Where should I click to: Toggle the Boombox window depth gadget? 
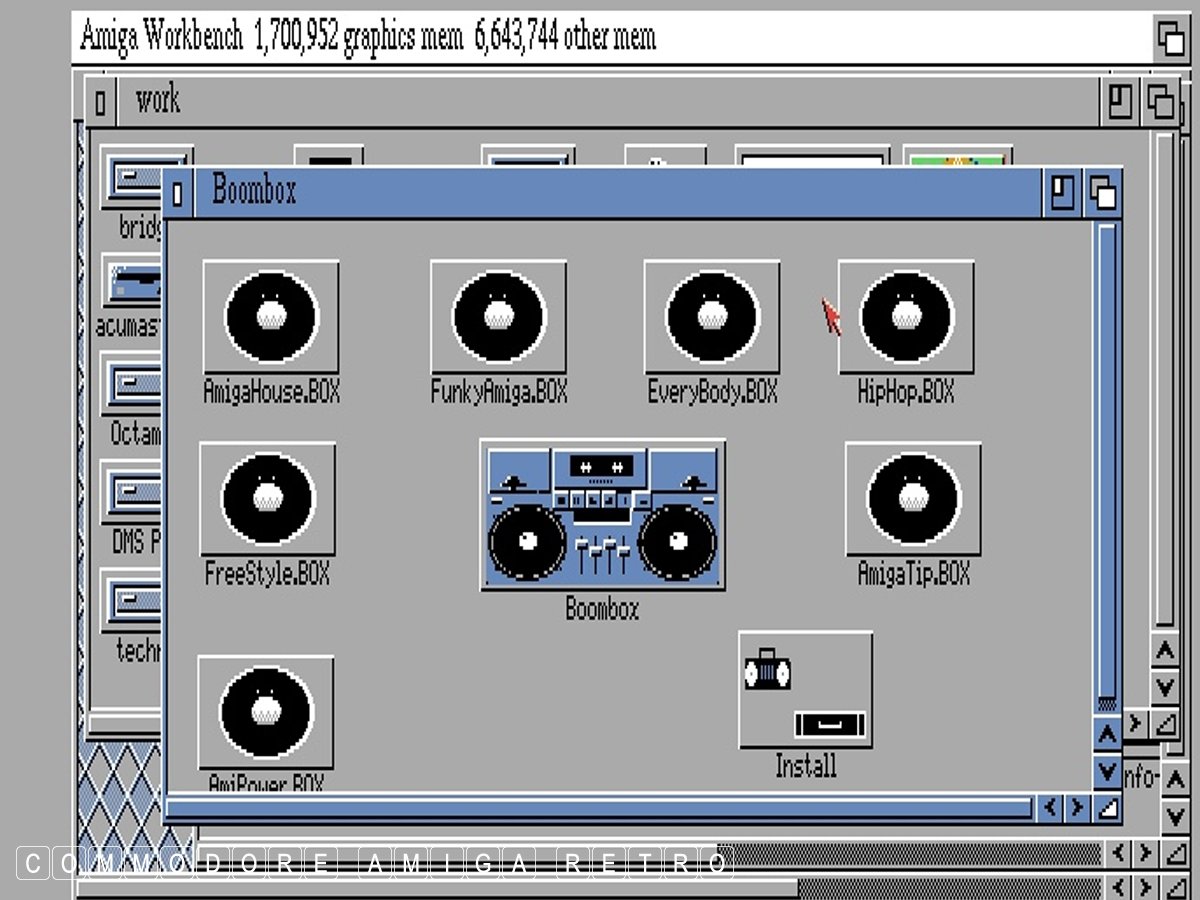1102,192
